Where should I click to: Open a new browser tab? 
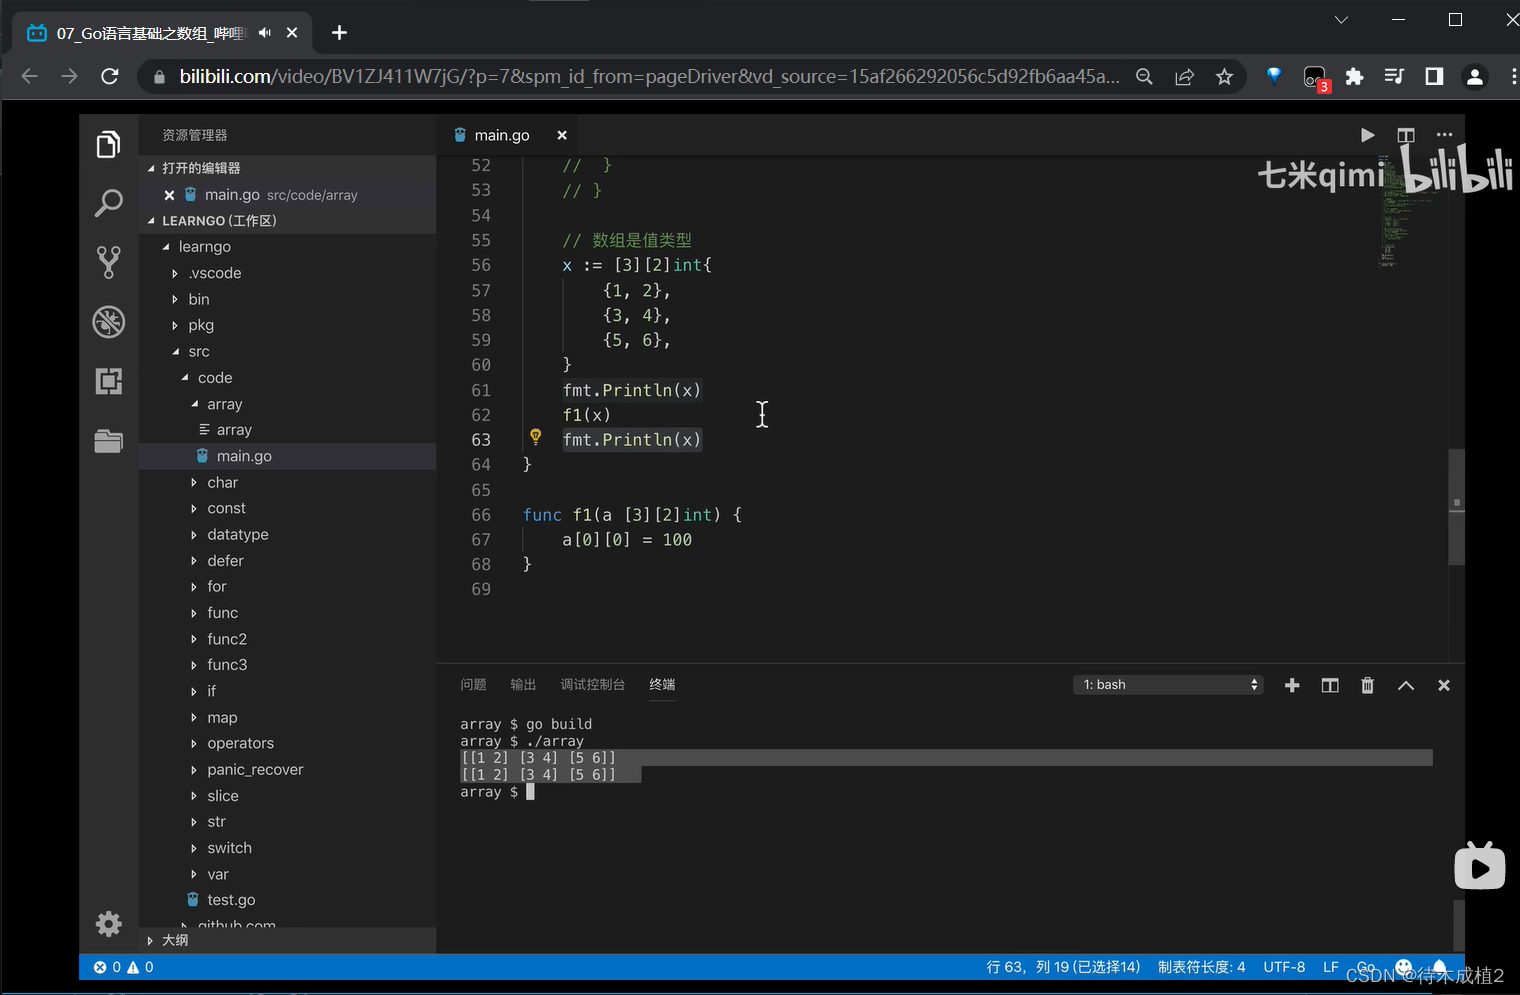[339, 33]
